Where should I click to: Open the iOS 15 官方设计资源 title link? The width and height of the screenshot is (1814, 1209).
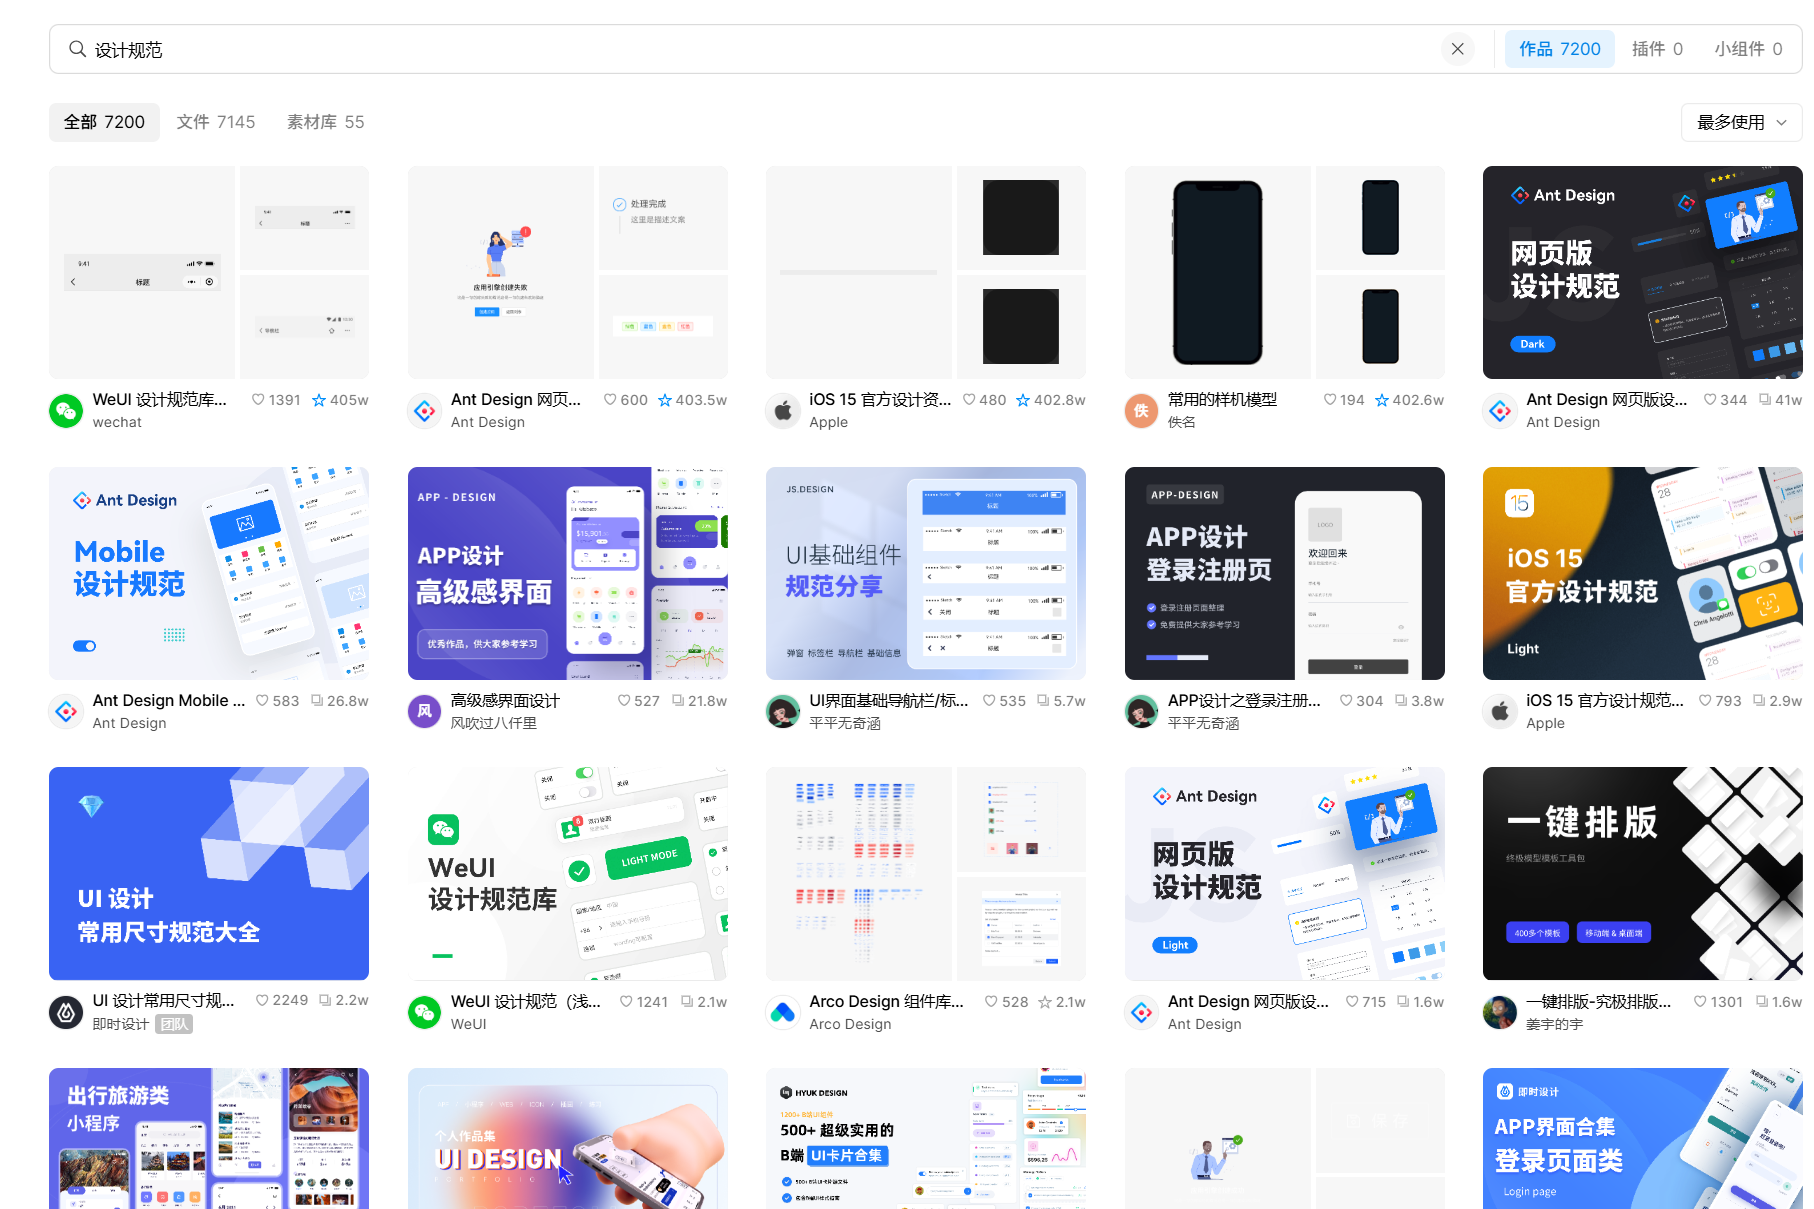point(880,399)
